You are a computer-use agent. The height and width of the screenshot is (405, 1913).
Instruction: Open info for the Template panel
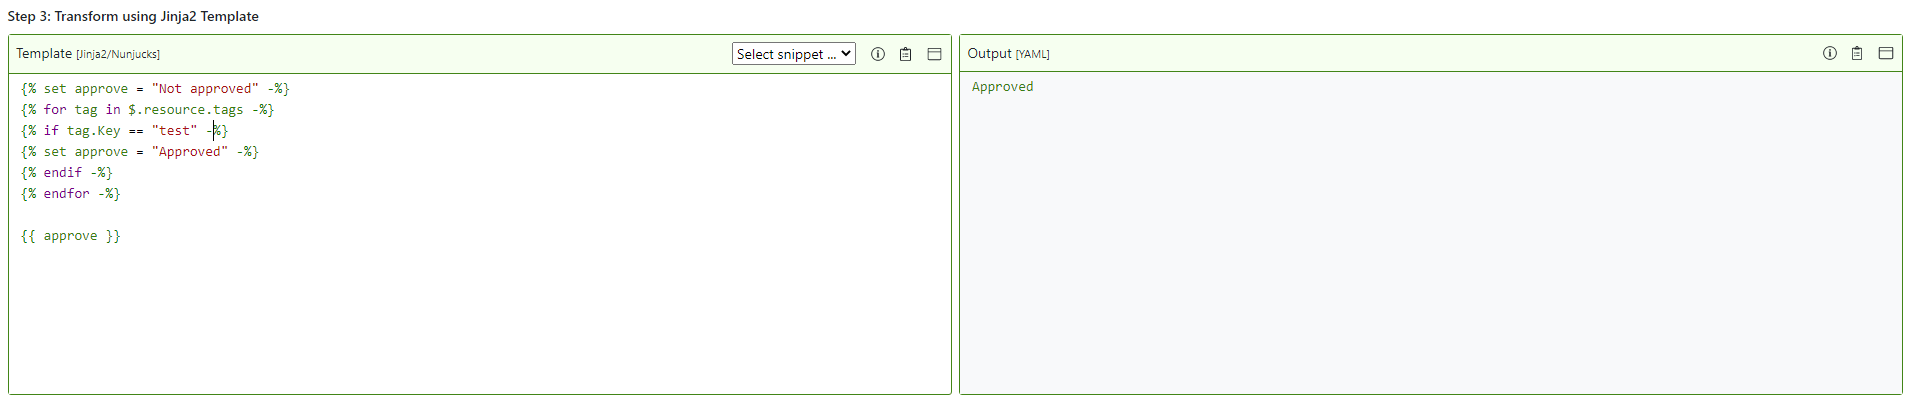pos(877,54)
